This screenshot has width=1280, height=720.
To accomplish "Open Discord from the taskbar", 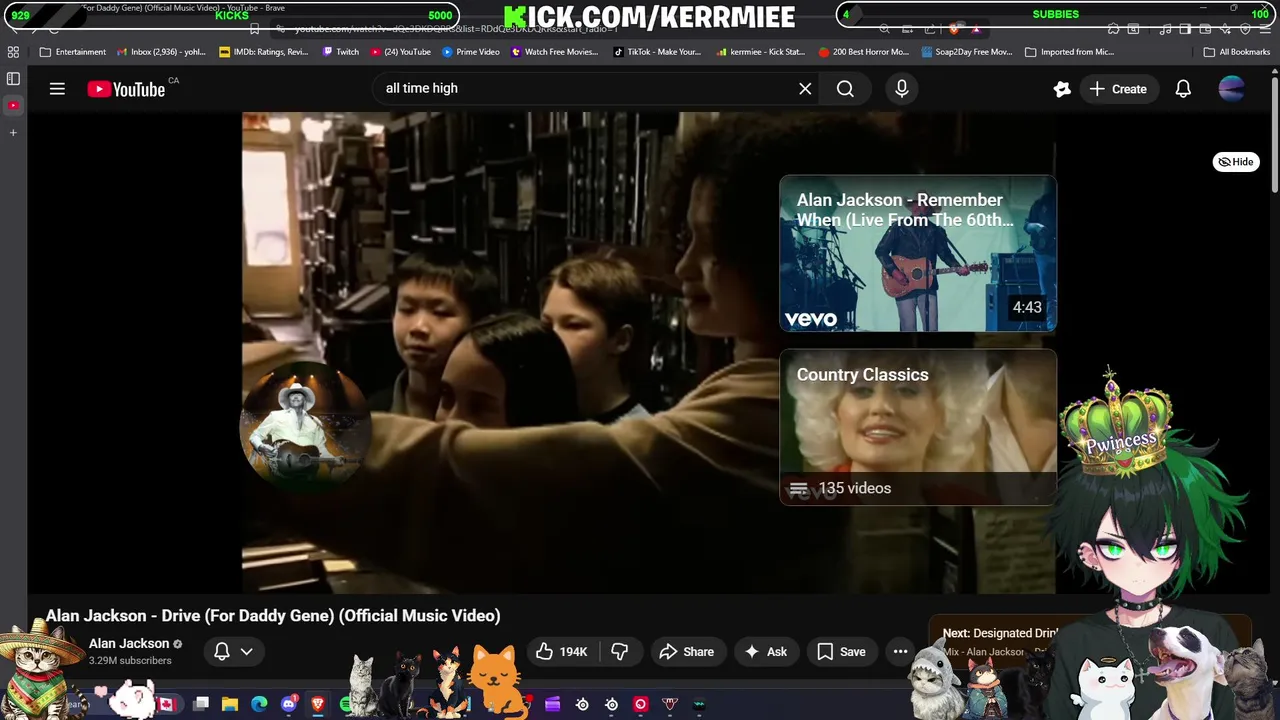I will 289,704.
